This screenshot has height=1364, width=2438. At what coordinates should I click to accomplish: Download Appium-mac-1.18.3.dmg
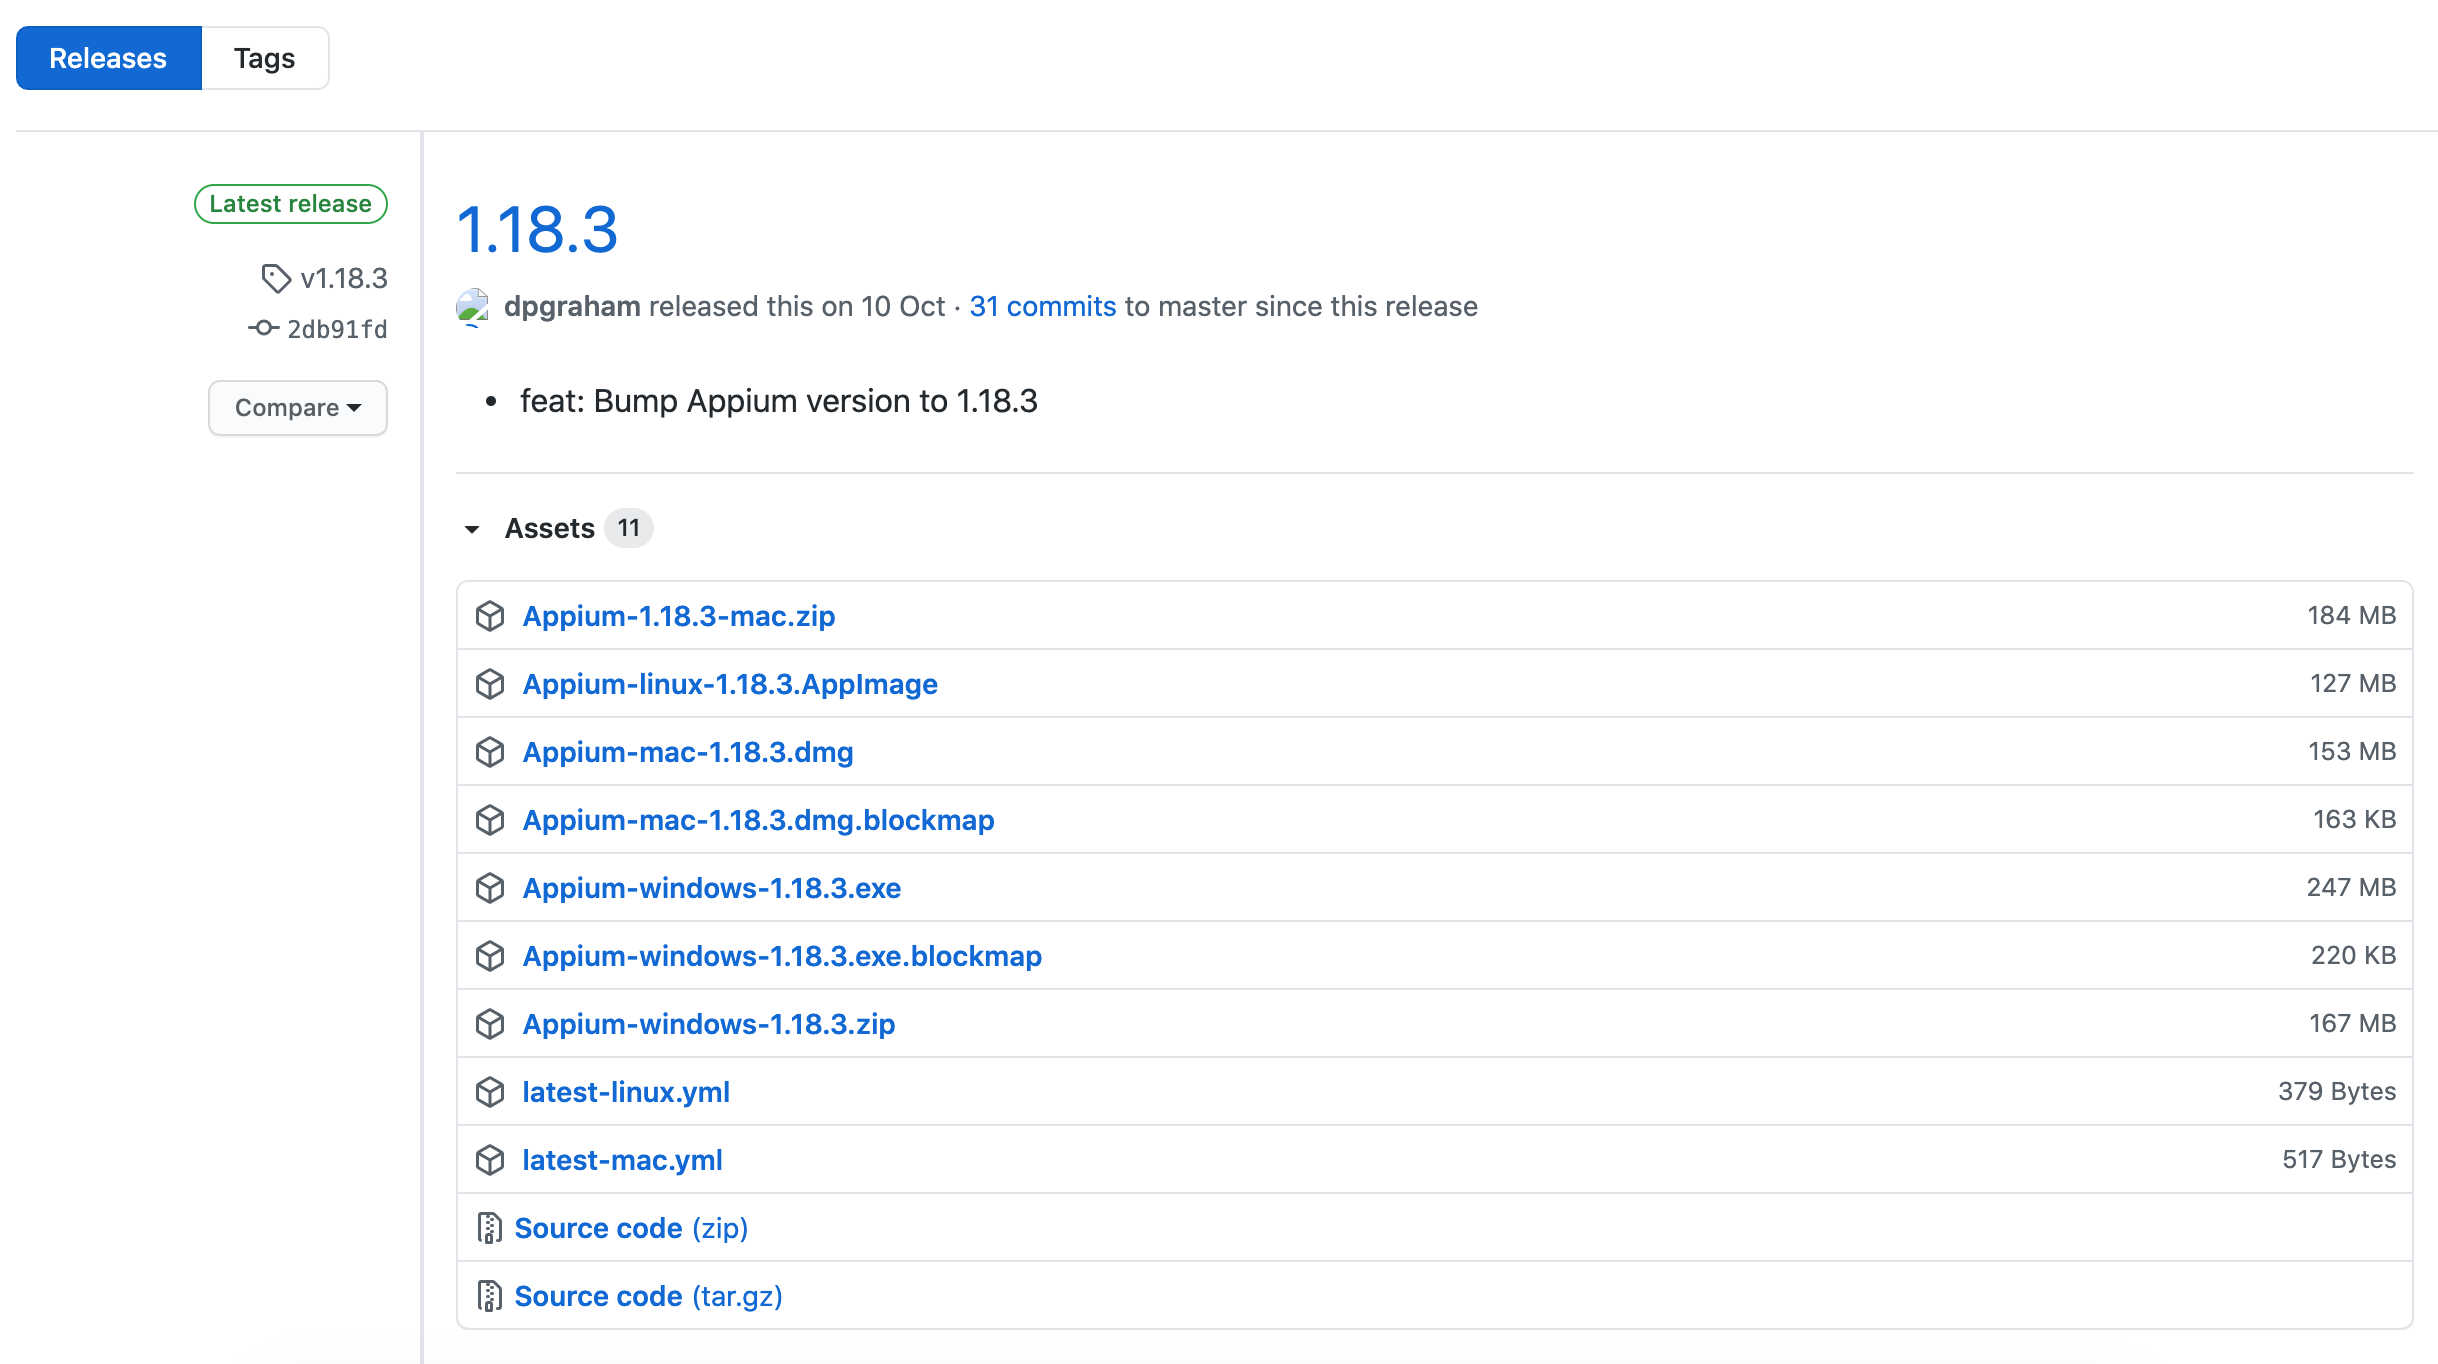688,752
